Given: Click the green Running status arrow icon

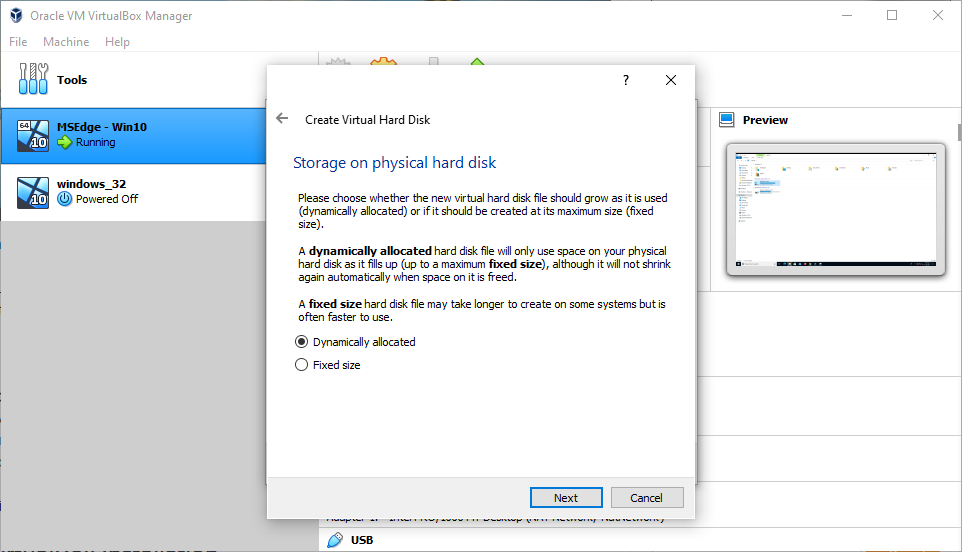Looking at the screenshot, I should (x=64, y=142).
